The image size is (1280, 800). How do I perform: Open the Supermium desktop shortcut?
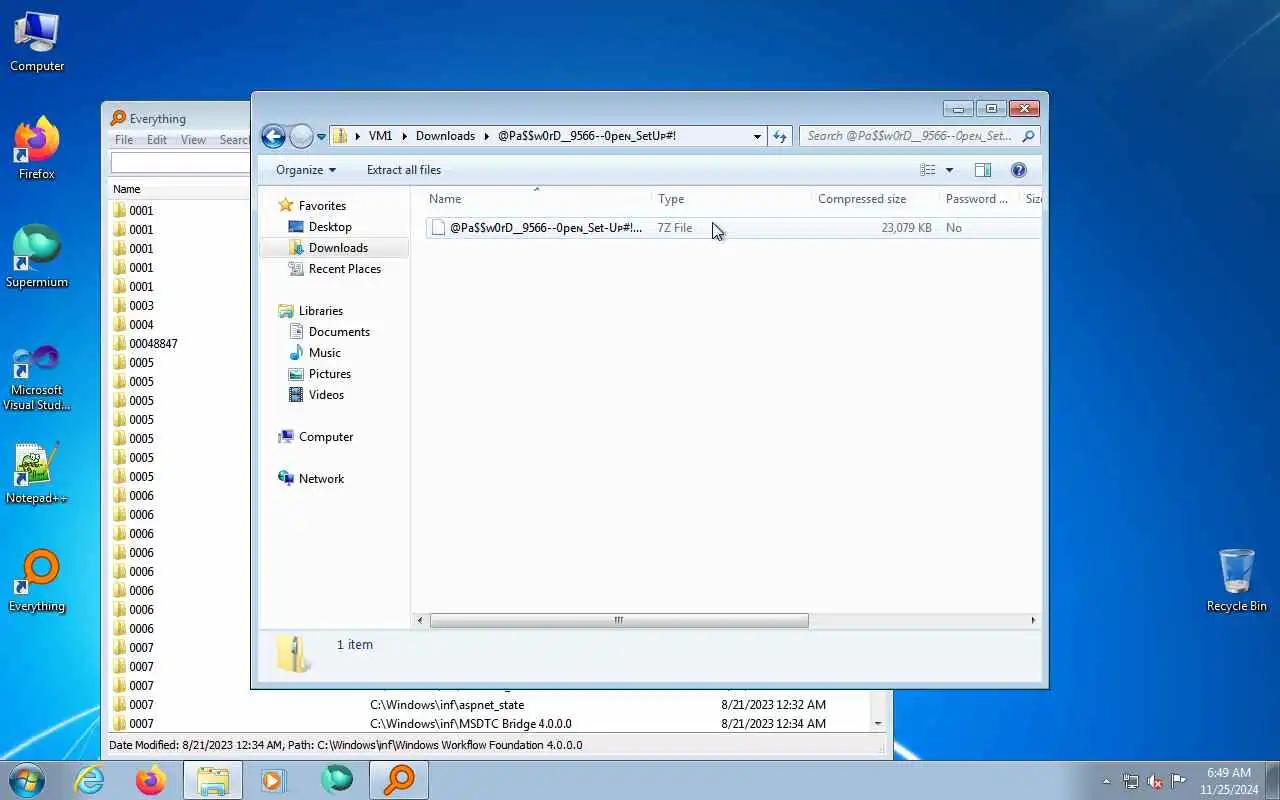(37, 257)
